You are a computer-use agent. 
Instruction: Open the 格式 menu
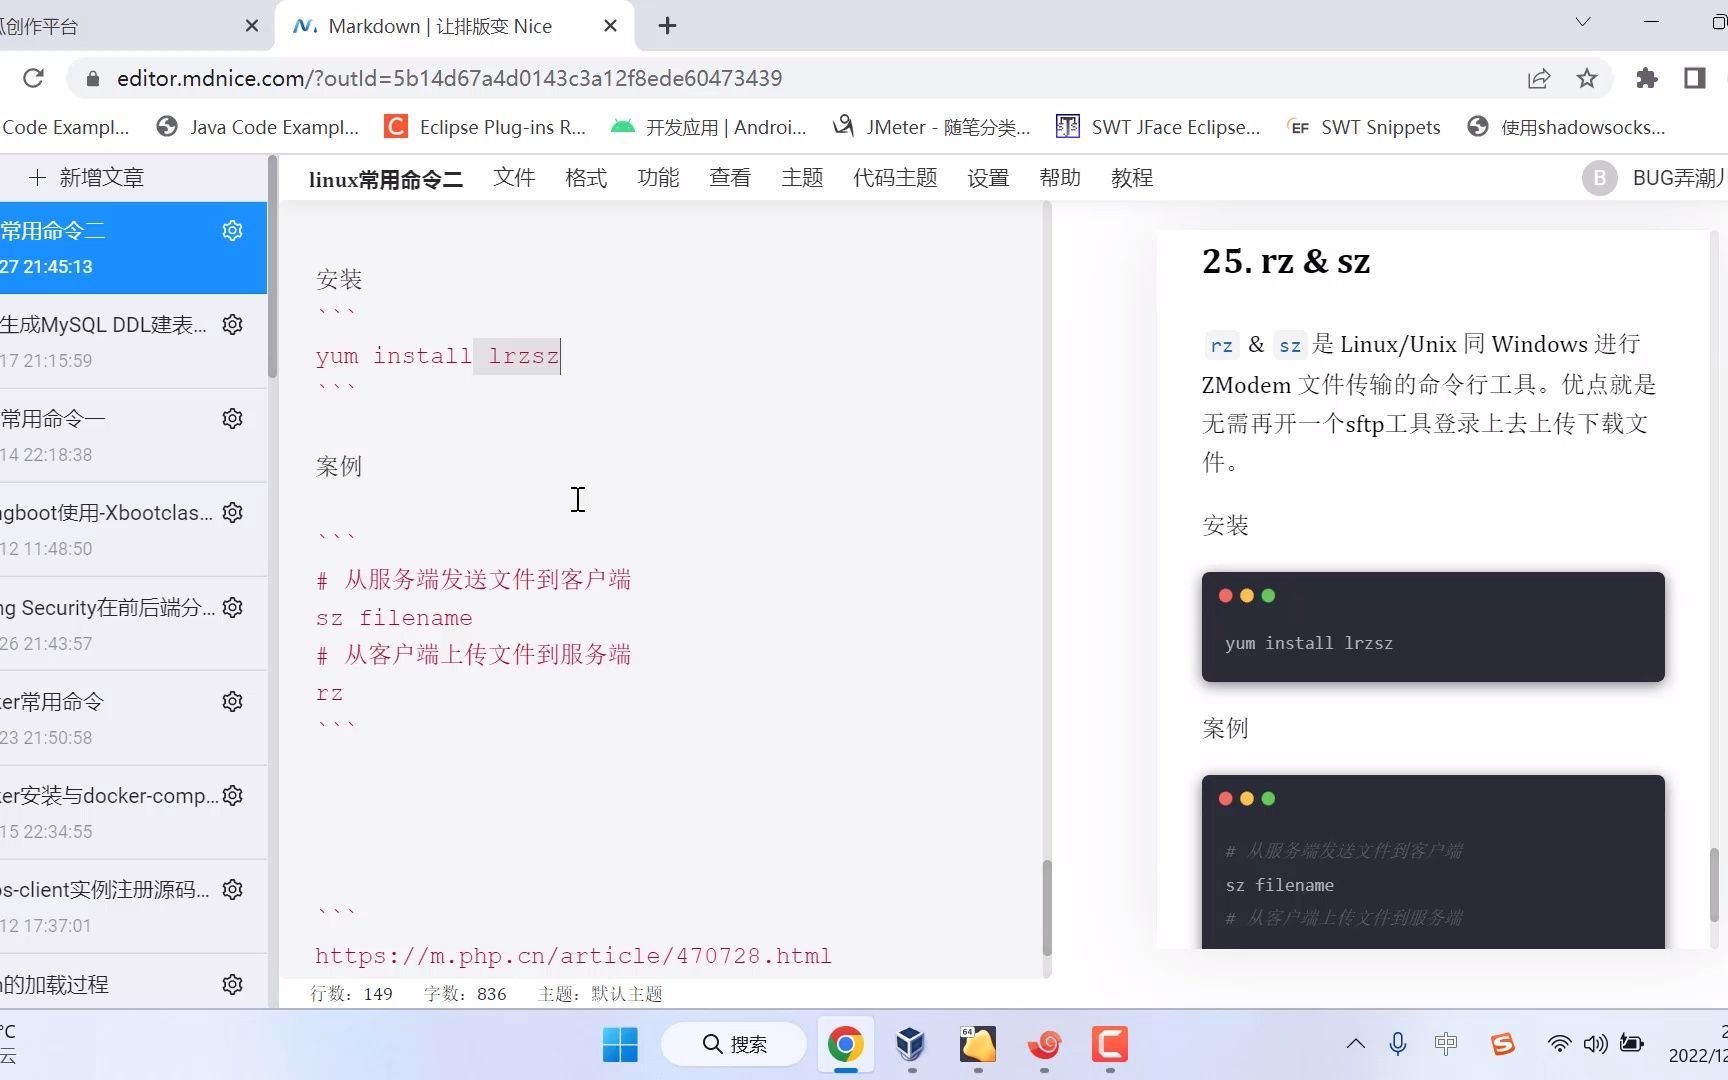click(586, 178)
